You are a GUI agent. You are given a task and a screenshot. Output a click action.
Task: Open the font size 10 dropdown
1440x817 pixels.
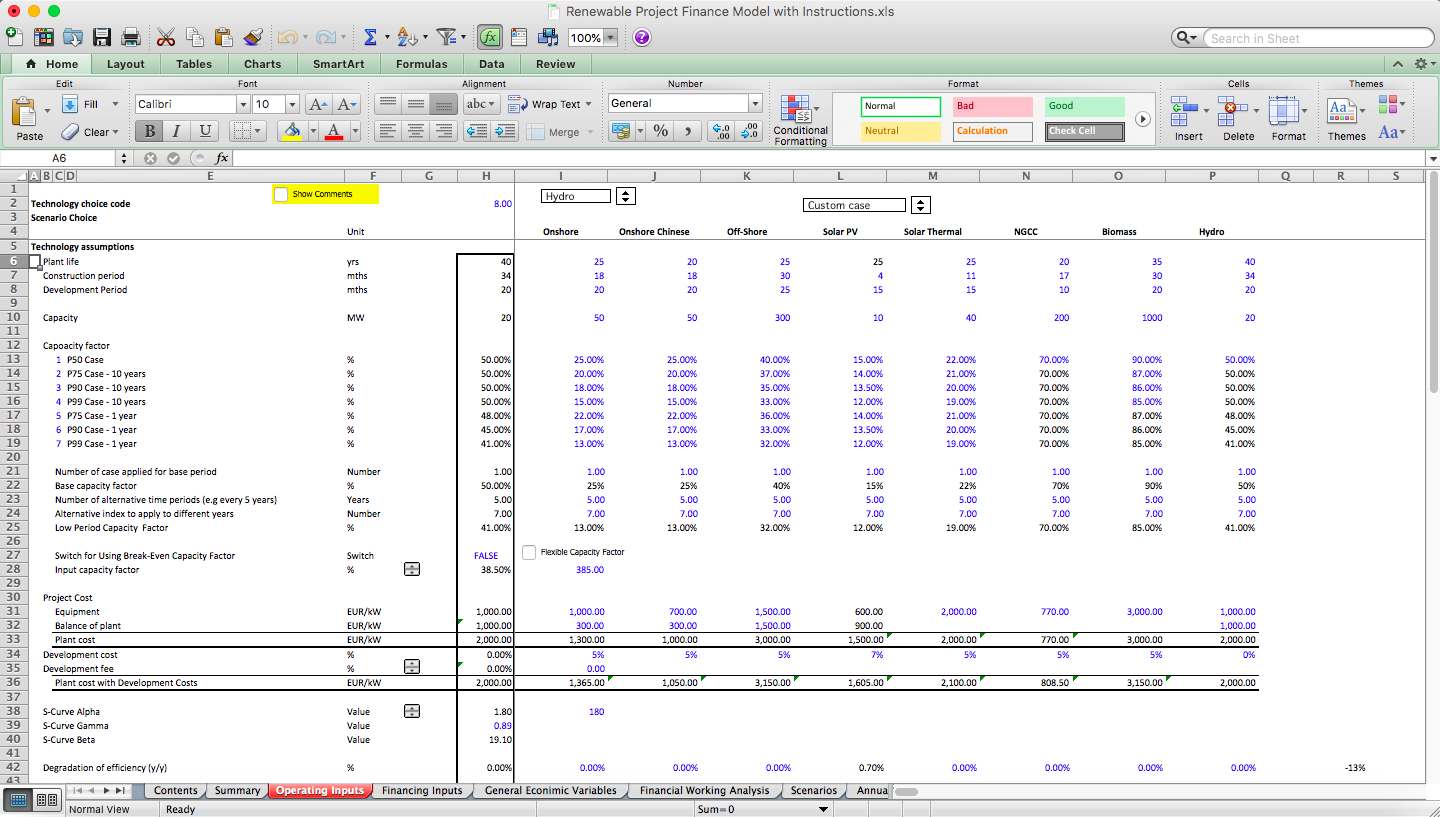292,104
